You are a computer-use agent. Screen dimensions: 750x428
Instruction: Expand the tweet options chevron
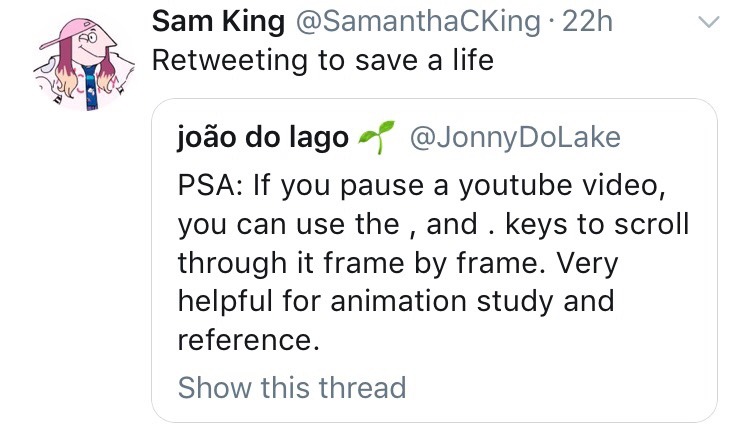707,22
